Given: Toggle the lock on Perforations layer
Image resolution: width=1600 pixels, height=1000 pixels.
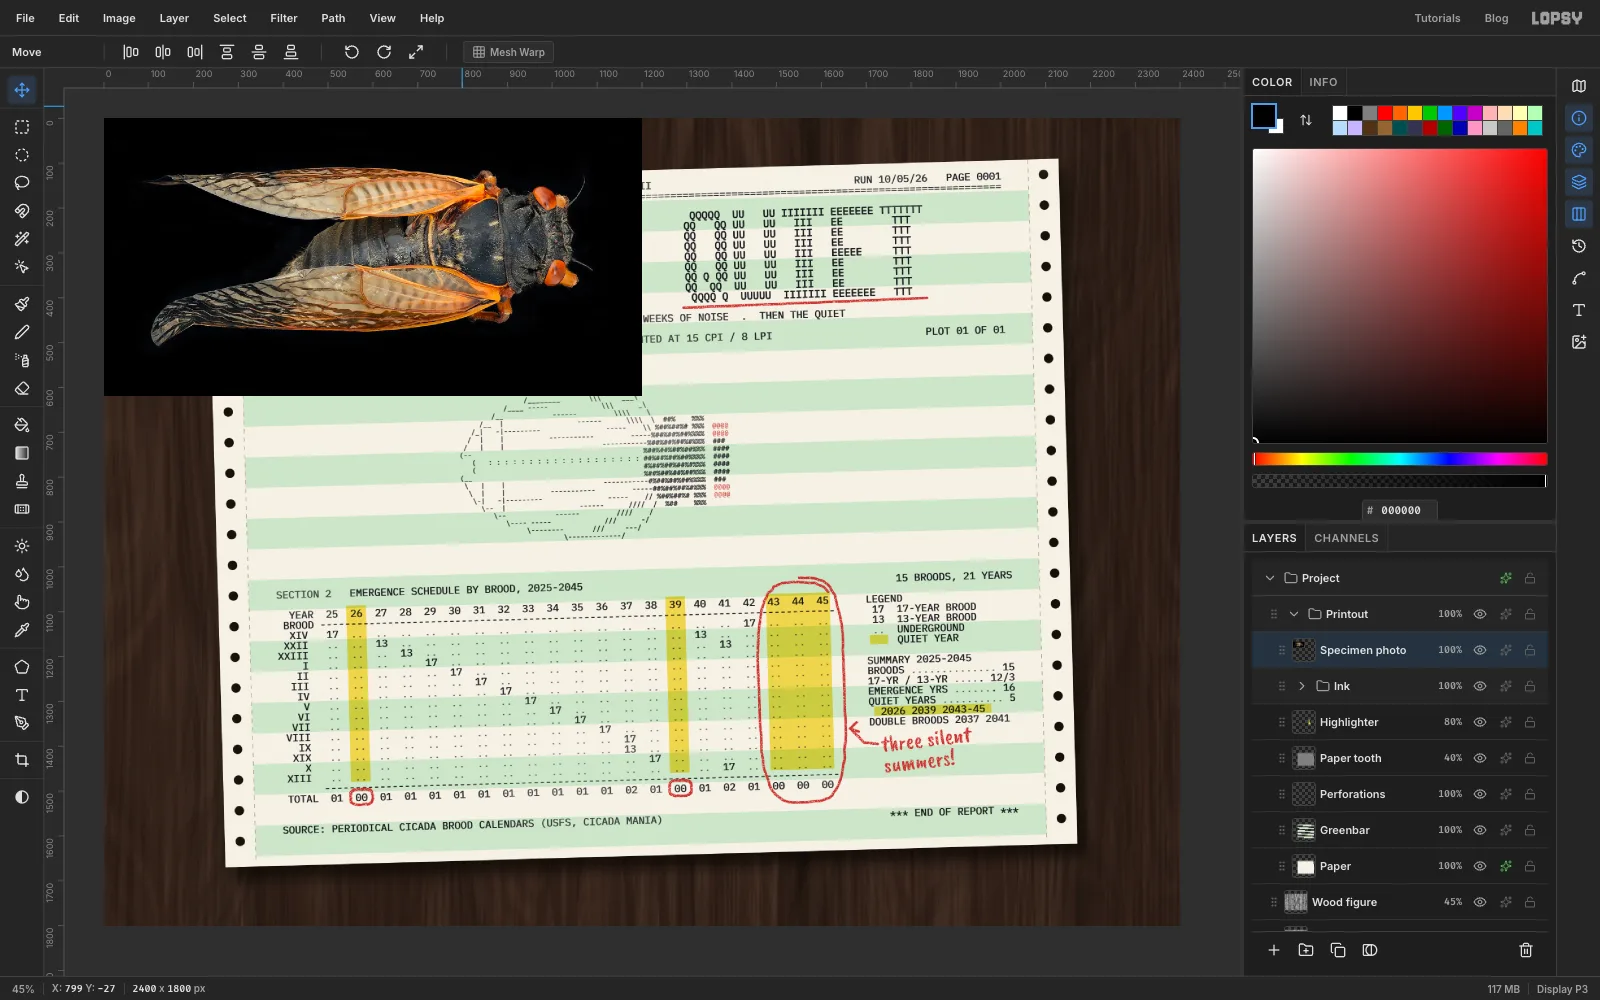Looking at the screenshot, I should pos(1530,794).
